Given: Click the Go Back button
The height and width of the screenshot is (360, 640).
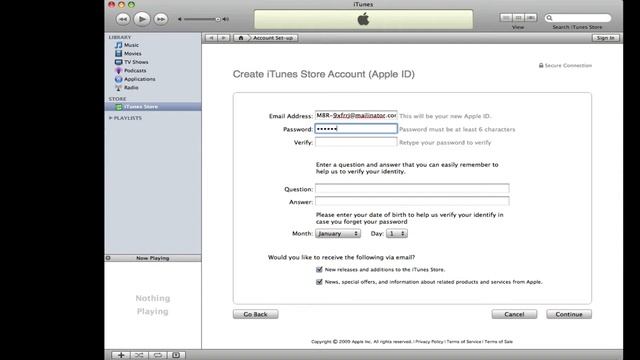Looking at the screenshot, I should [256, 314].
